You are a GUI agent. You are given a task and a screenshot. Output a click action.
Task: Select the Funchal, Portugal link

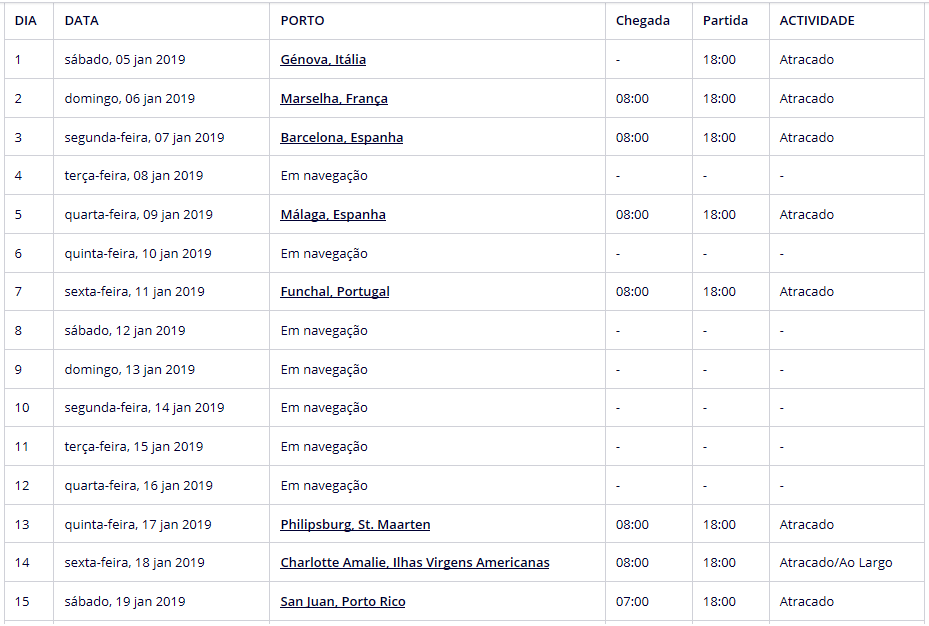coord(335,292)
